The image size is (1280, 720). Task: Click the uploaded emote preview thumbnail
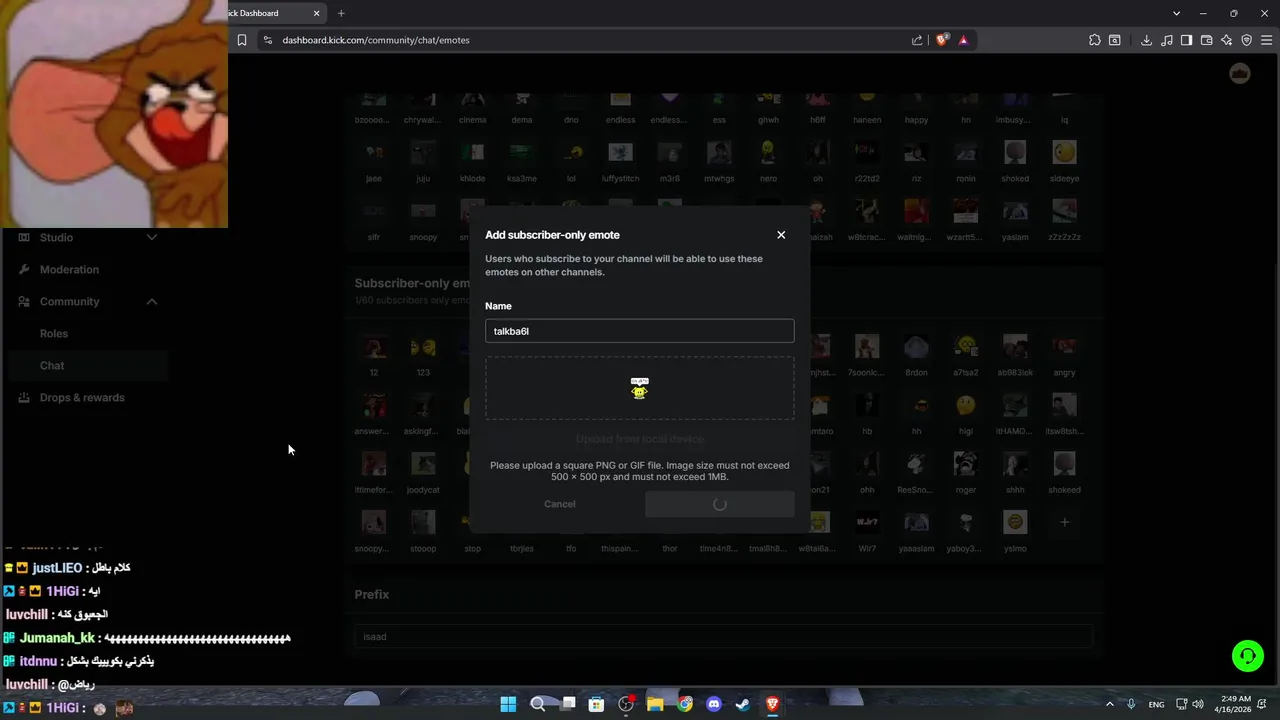click(640, 388)
